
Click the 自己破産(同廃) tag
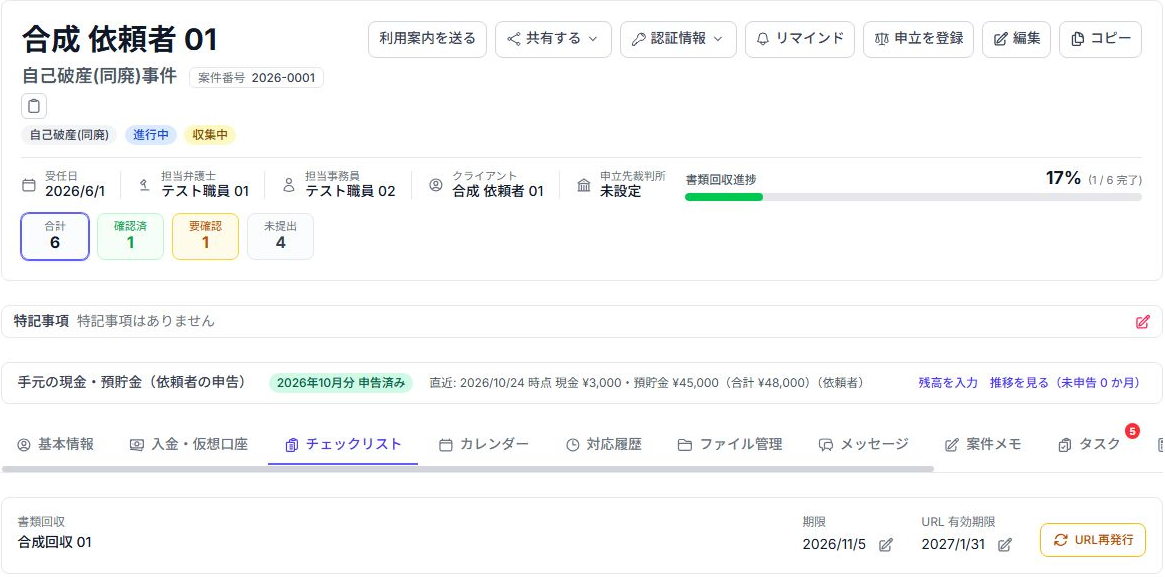(69, 135)
